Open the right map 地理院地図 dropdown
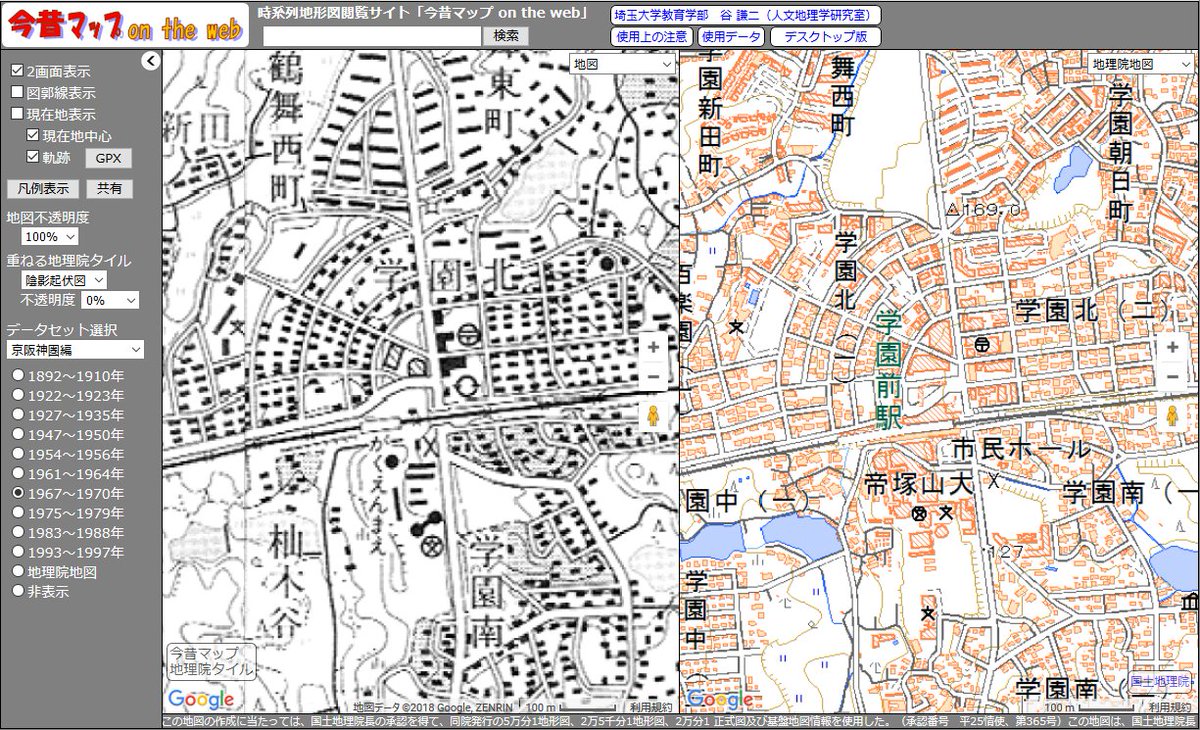Viewport: 1200px width, 730px height. 1140,63
